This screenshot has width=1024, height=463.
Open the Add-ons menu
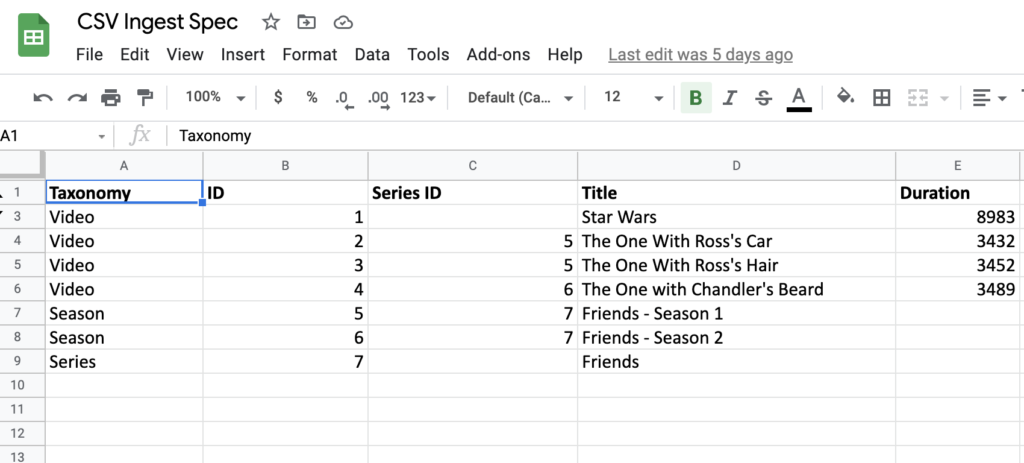[498, 54]
